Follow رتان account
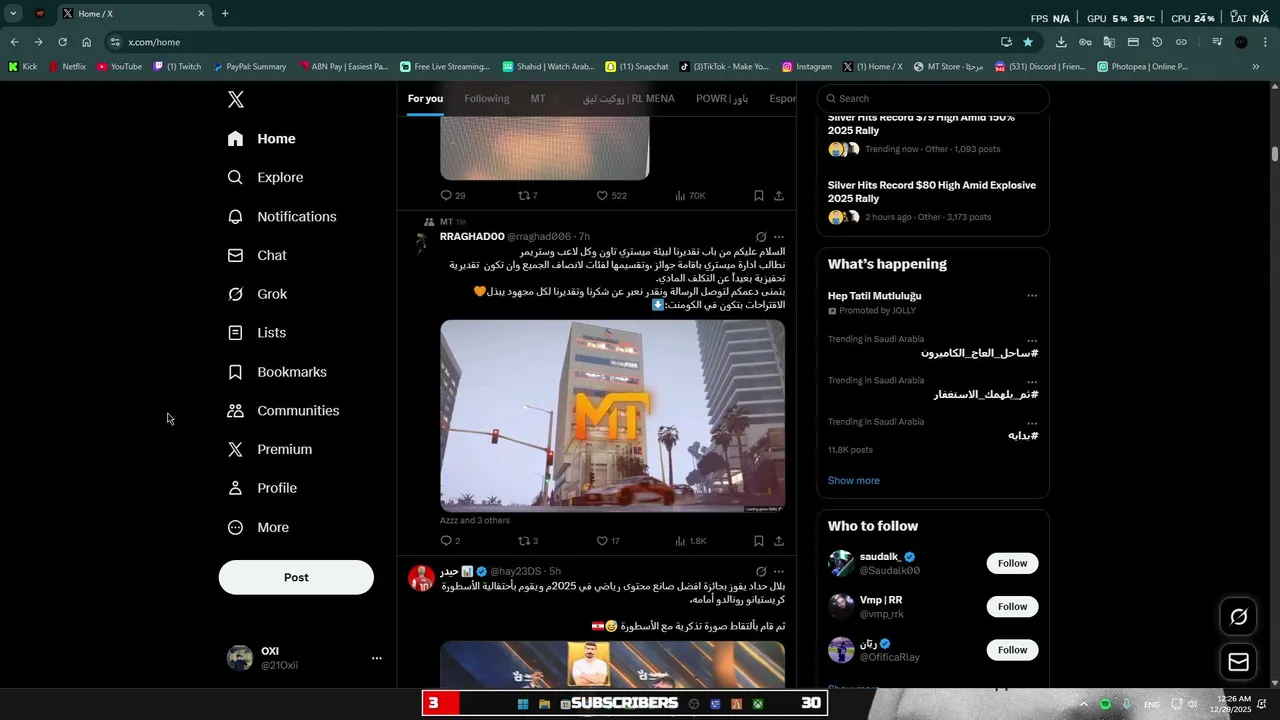Viewport: 1280px width, 720px height. point(1012,650)
